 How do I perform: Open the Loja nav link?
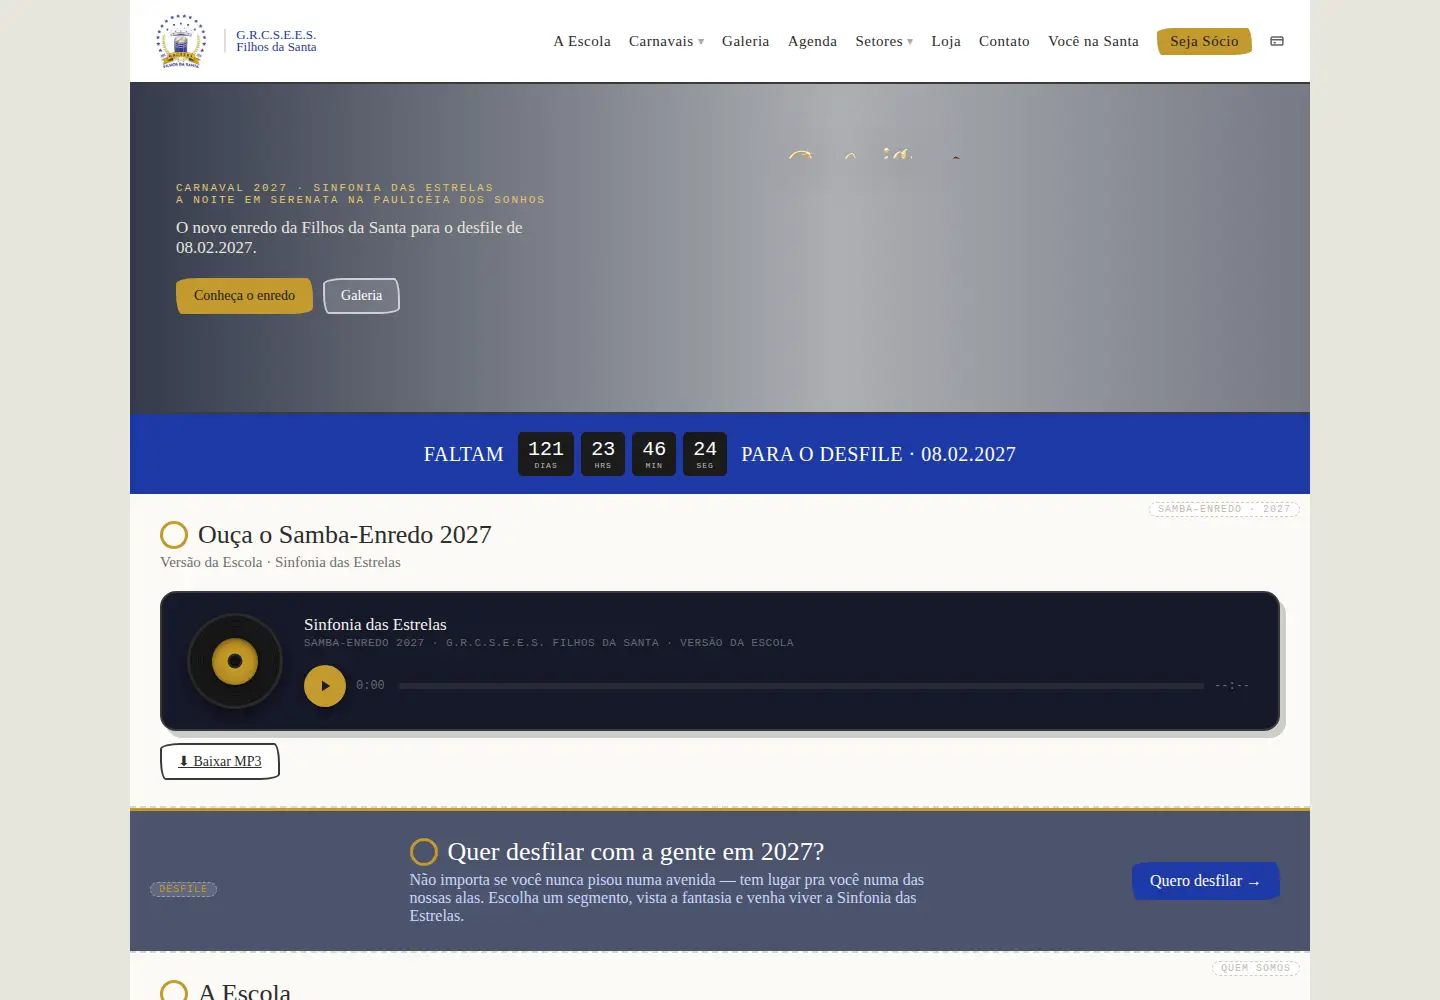(946, 41)
